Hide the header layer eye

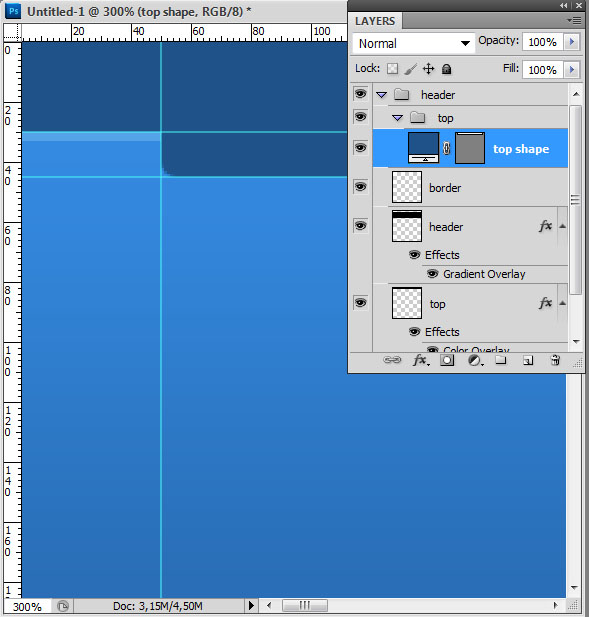[360, 225]
